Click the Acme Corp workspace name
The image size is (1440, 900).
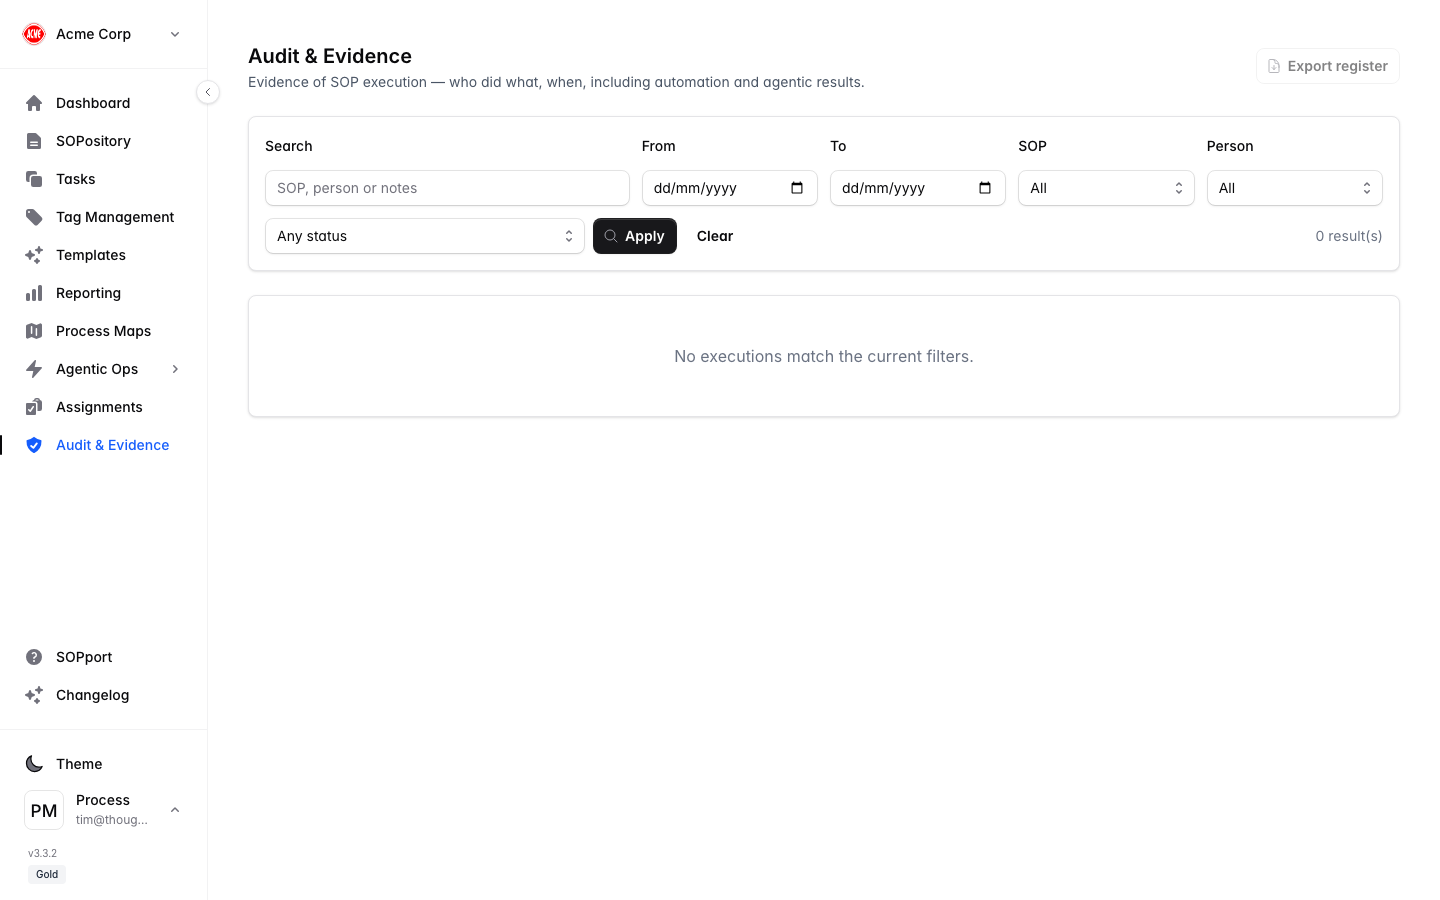pos(93,34)
